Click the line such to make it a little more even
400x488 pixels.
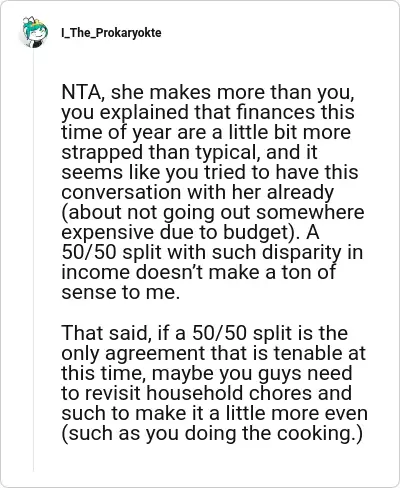(215, 413)
